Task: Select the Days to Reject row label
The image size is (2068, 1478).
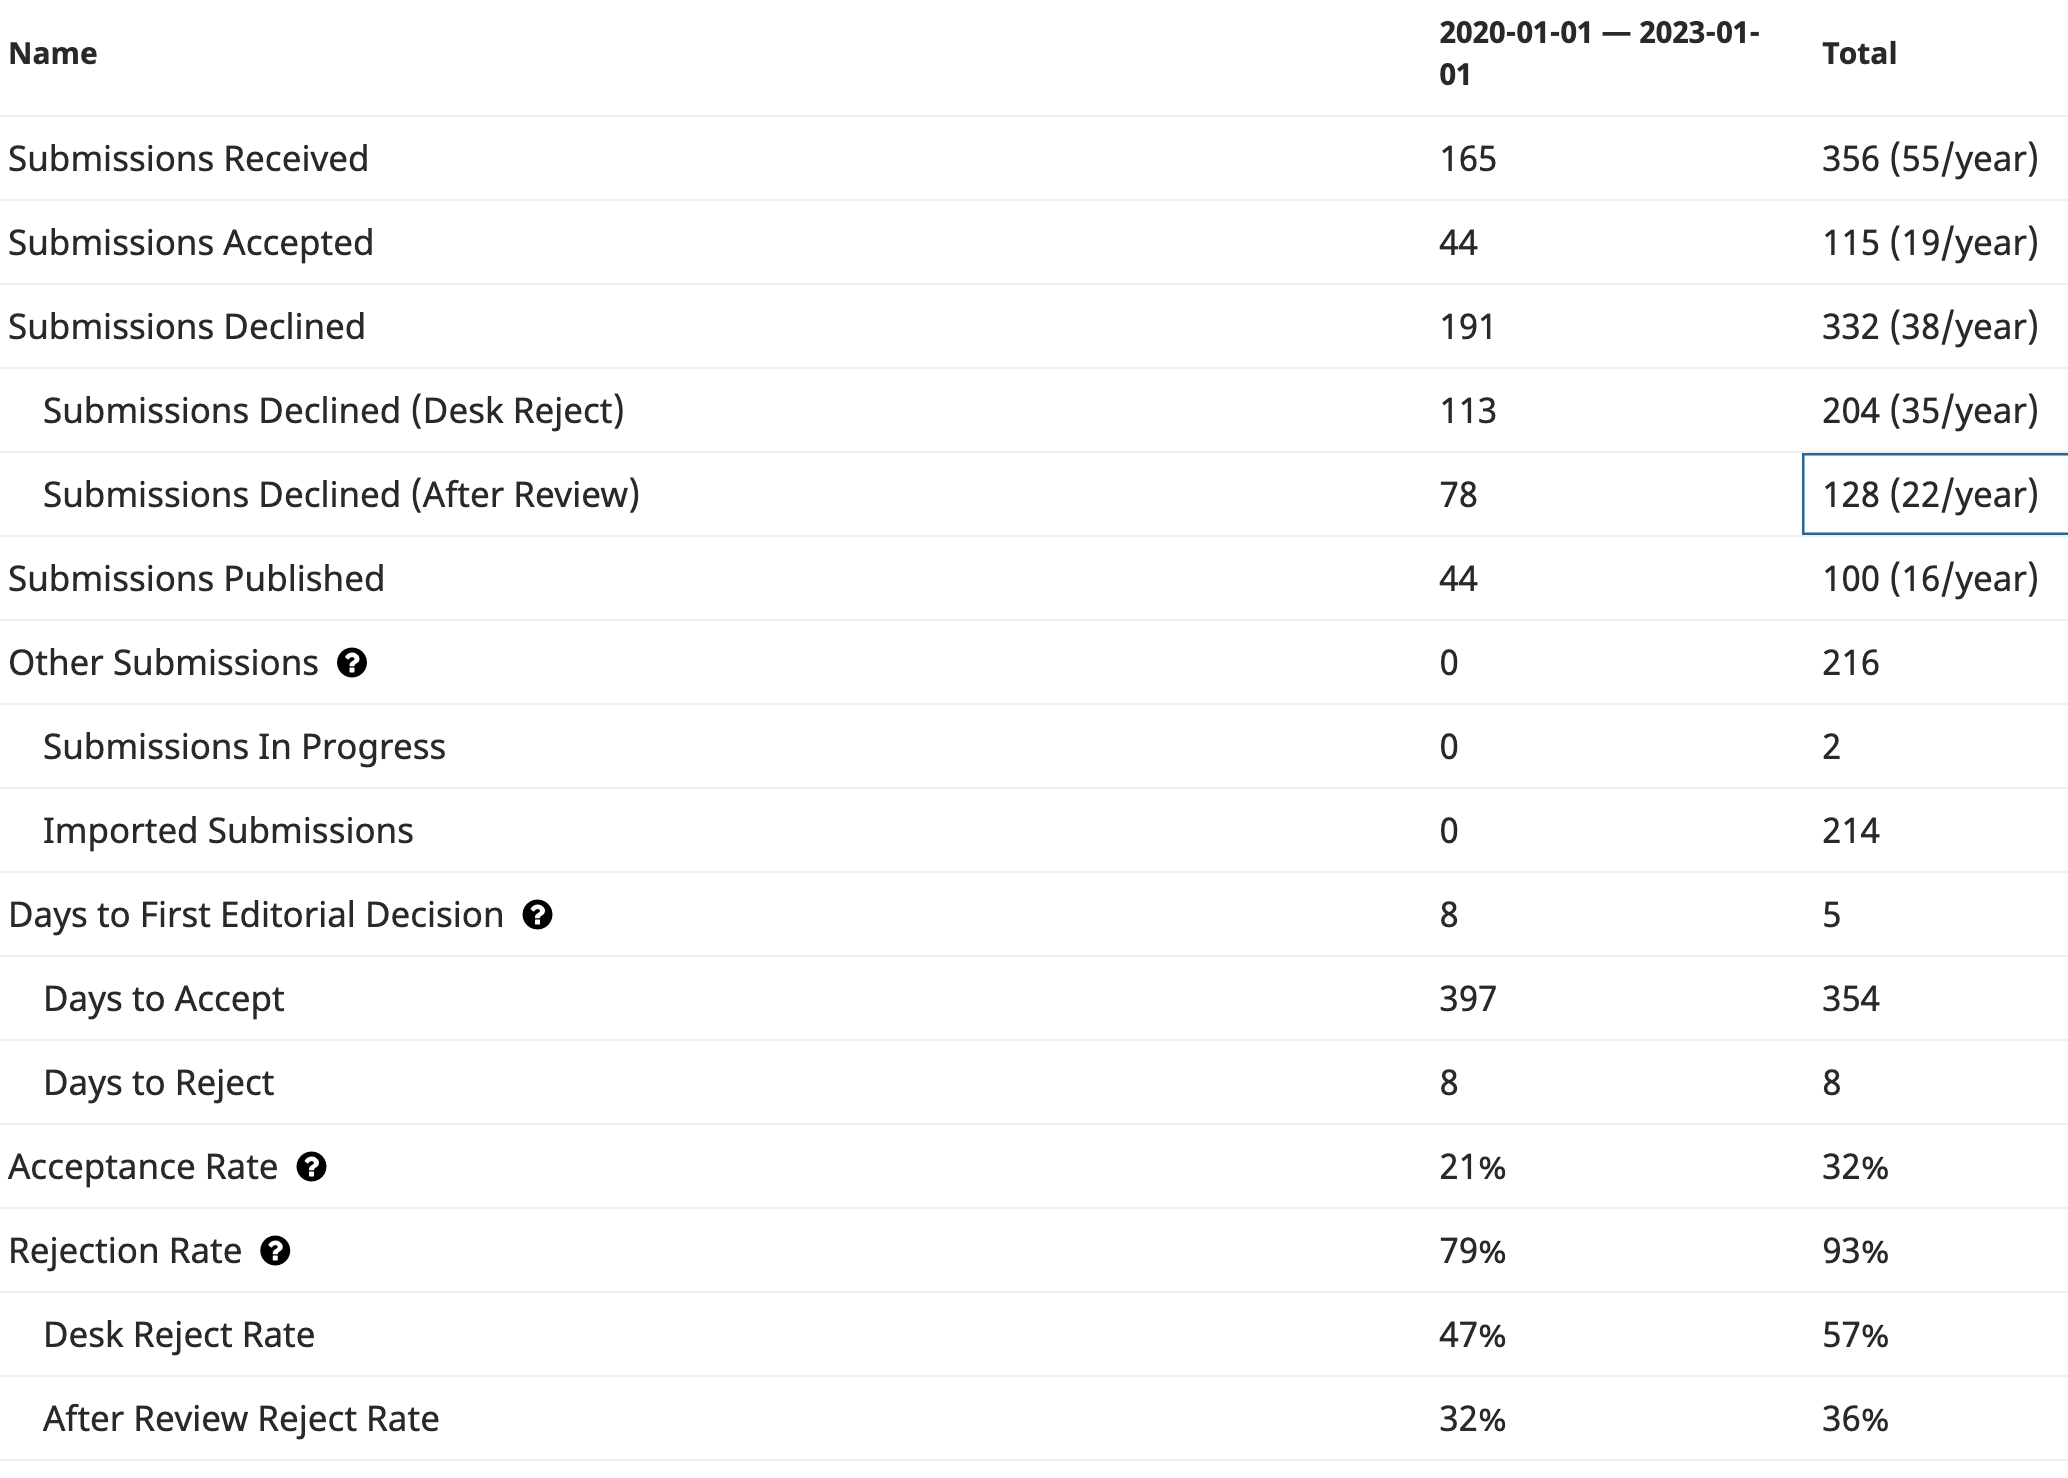Action: point(159,1083)
